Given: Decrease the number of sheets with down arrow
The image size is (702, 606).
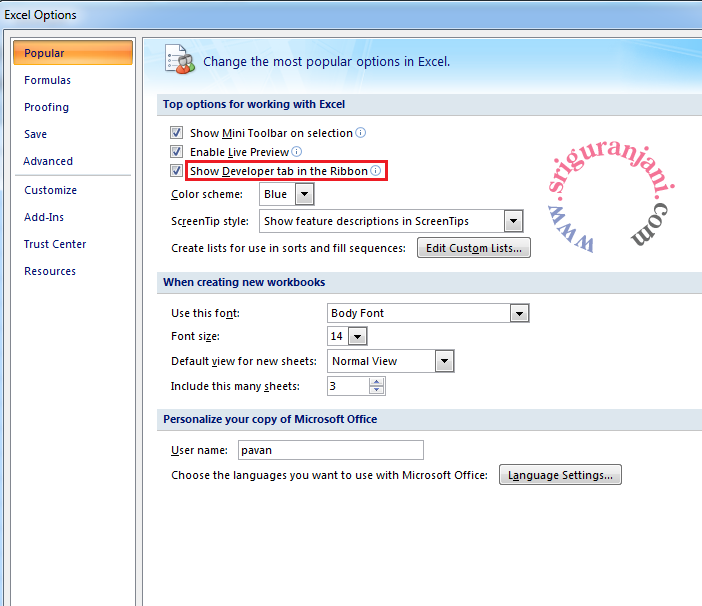Looking at the screenshot, I should click(377, 390).
